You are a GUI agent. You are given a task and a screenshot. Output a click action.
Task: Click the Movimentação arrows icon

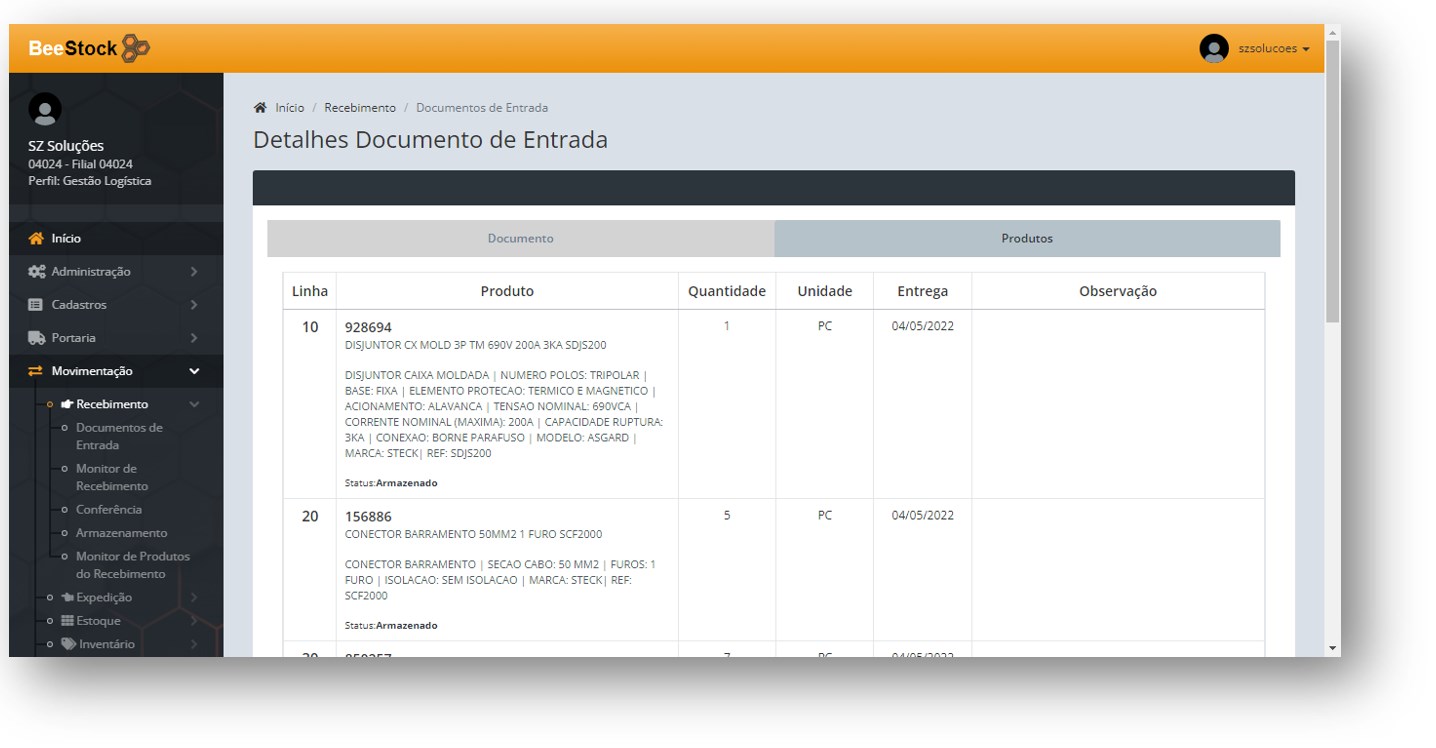click(x=36, y=371)
